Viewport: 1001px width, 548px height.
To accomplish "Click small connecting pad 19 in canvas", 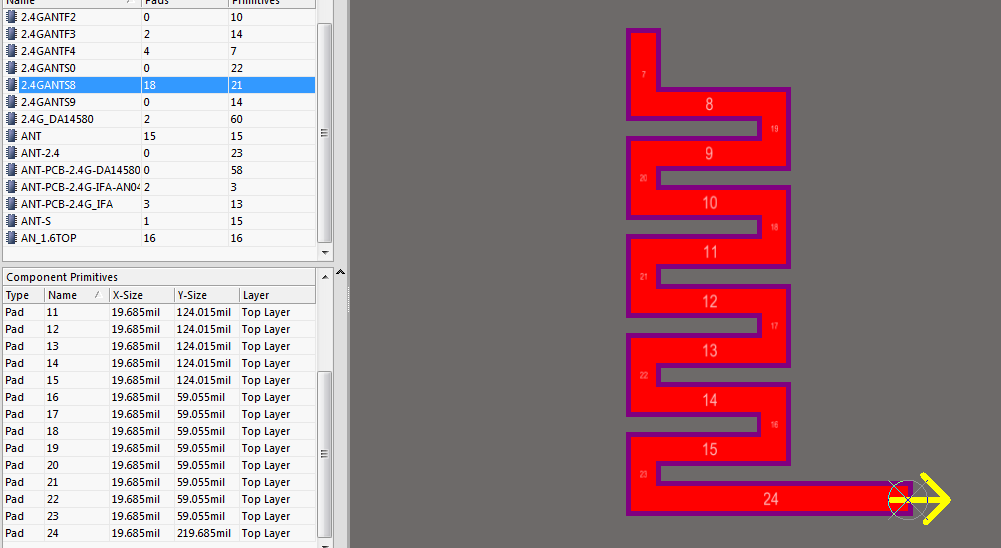I will point(774,129).
